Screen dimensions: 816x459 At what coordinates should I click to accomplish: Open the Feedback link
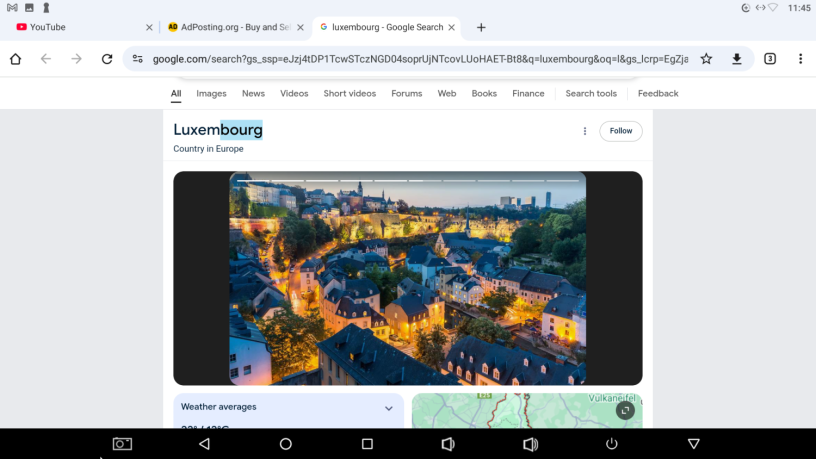pyautogui.click(x=658, y=94)
